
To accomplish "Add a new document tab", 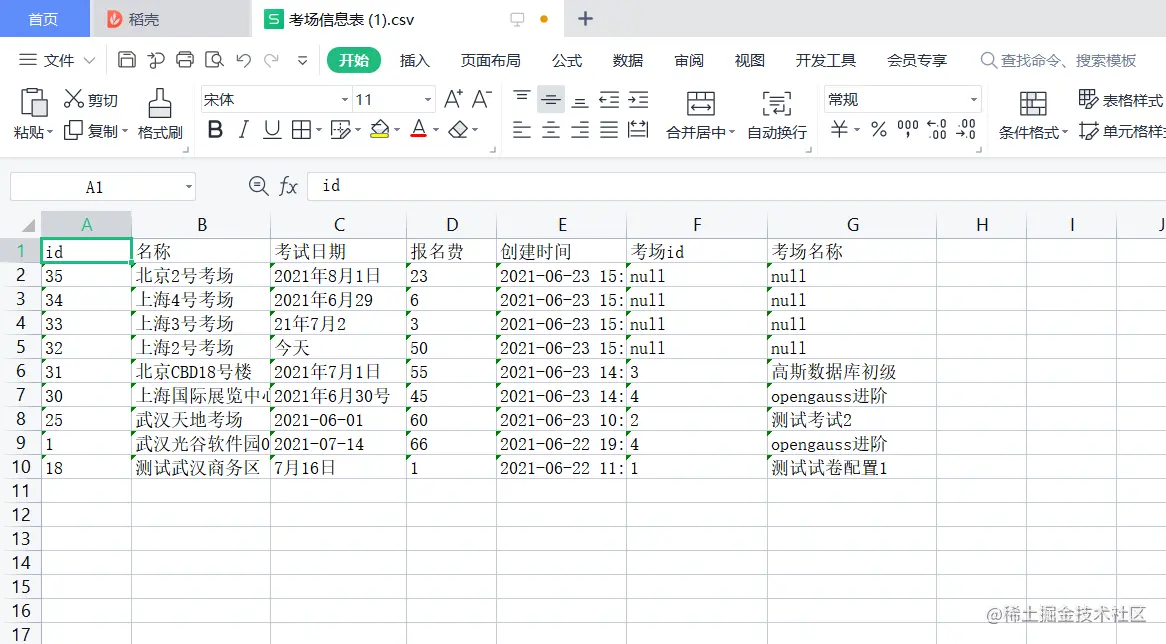I will click(x=585, y=19).
